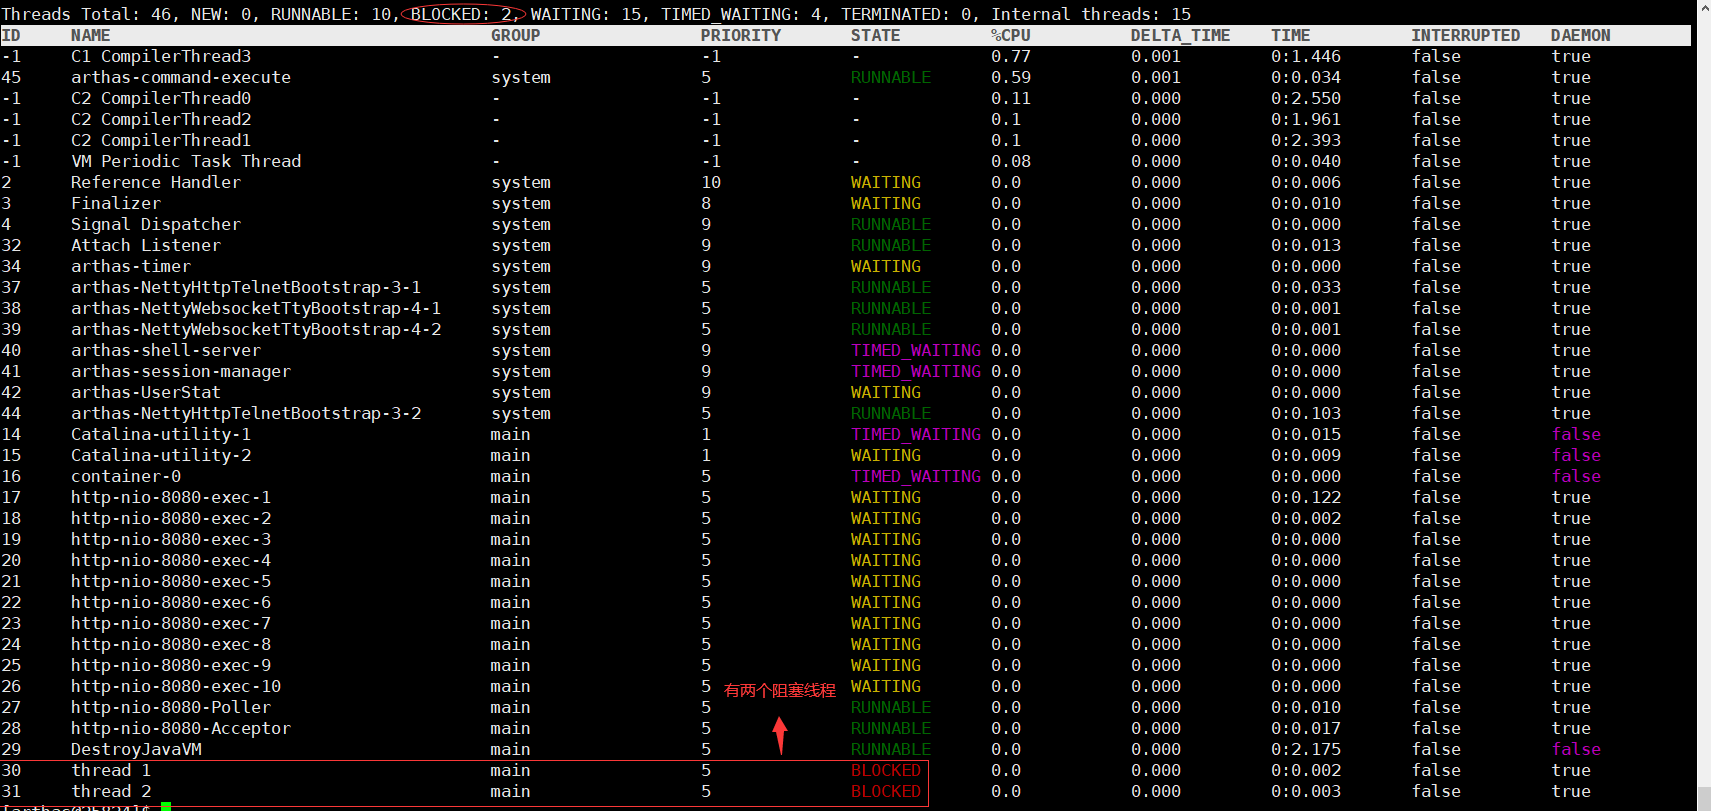Click thread name 'VM Periodic Task Thread'
The height and width of the screenshot is (811, 1711).
186,161
